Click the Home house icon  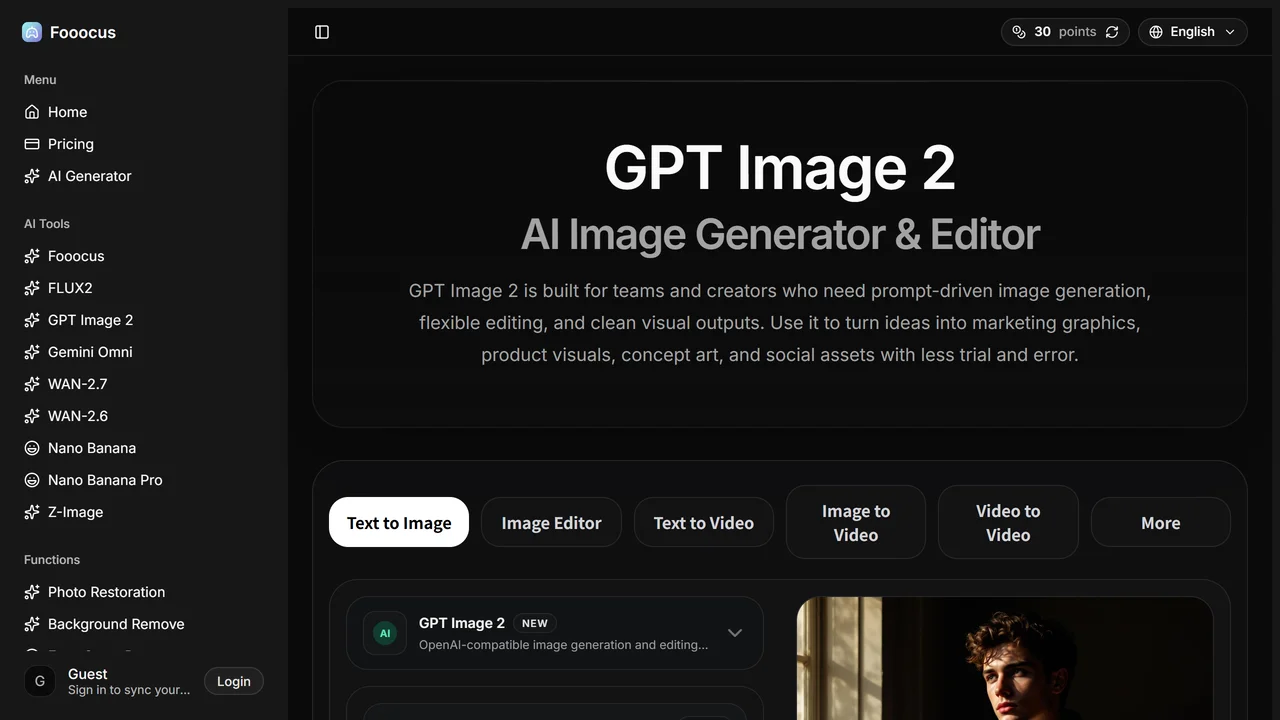pyautogui.click(x=32, y=112)
